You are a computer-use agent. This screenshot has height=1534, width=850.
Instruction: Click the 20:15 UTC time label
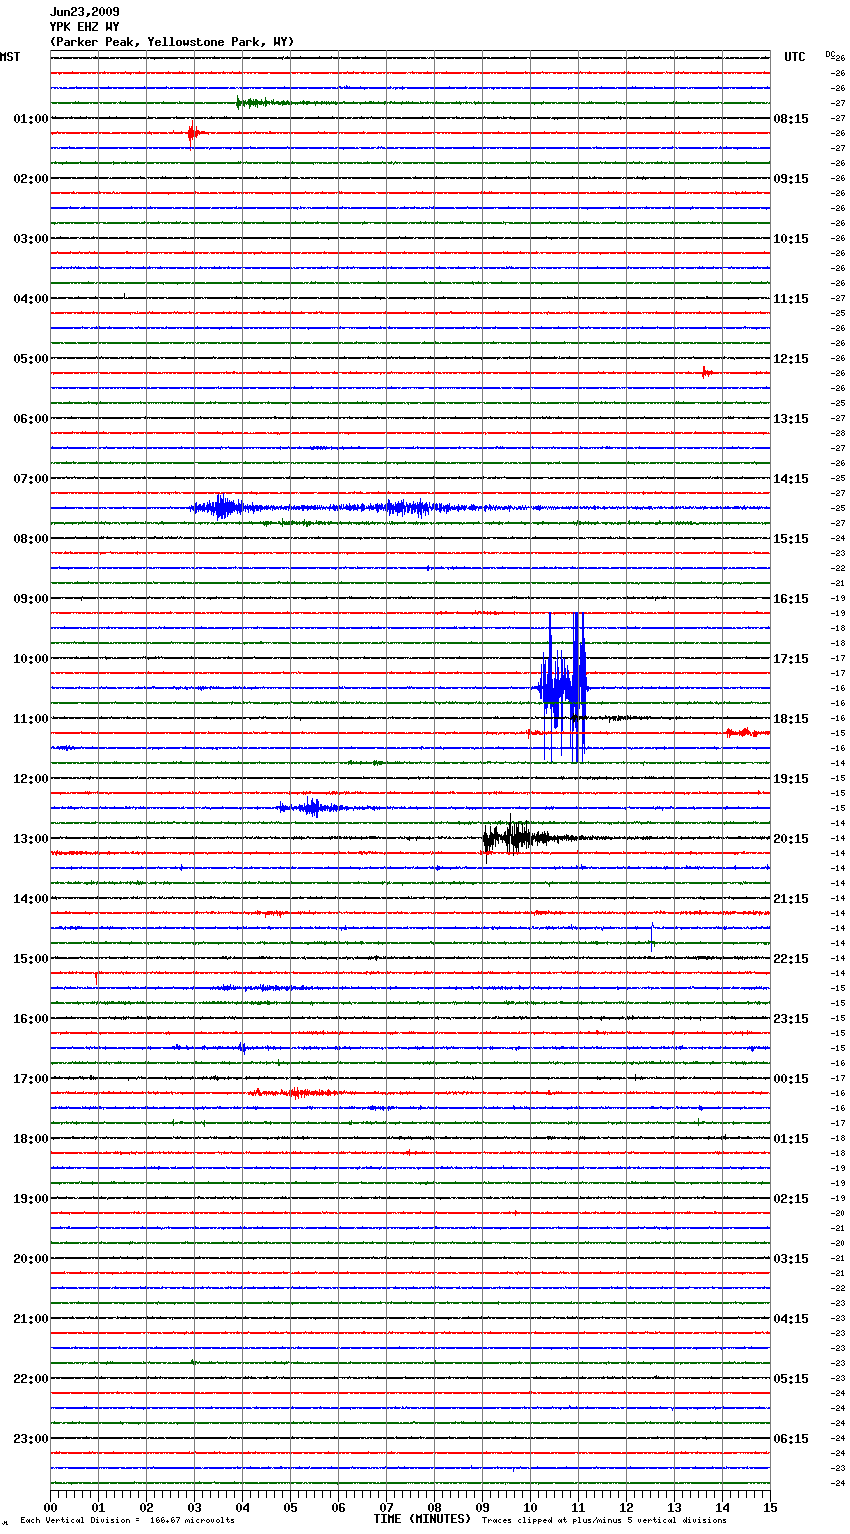click(791, 838)
